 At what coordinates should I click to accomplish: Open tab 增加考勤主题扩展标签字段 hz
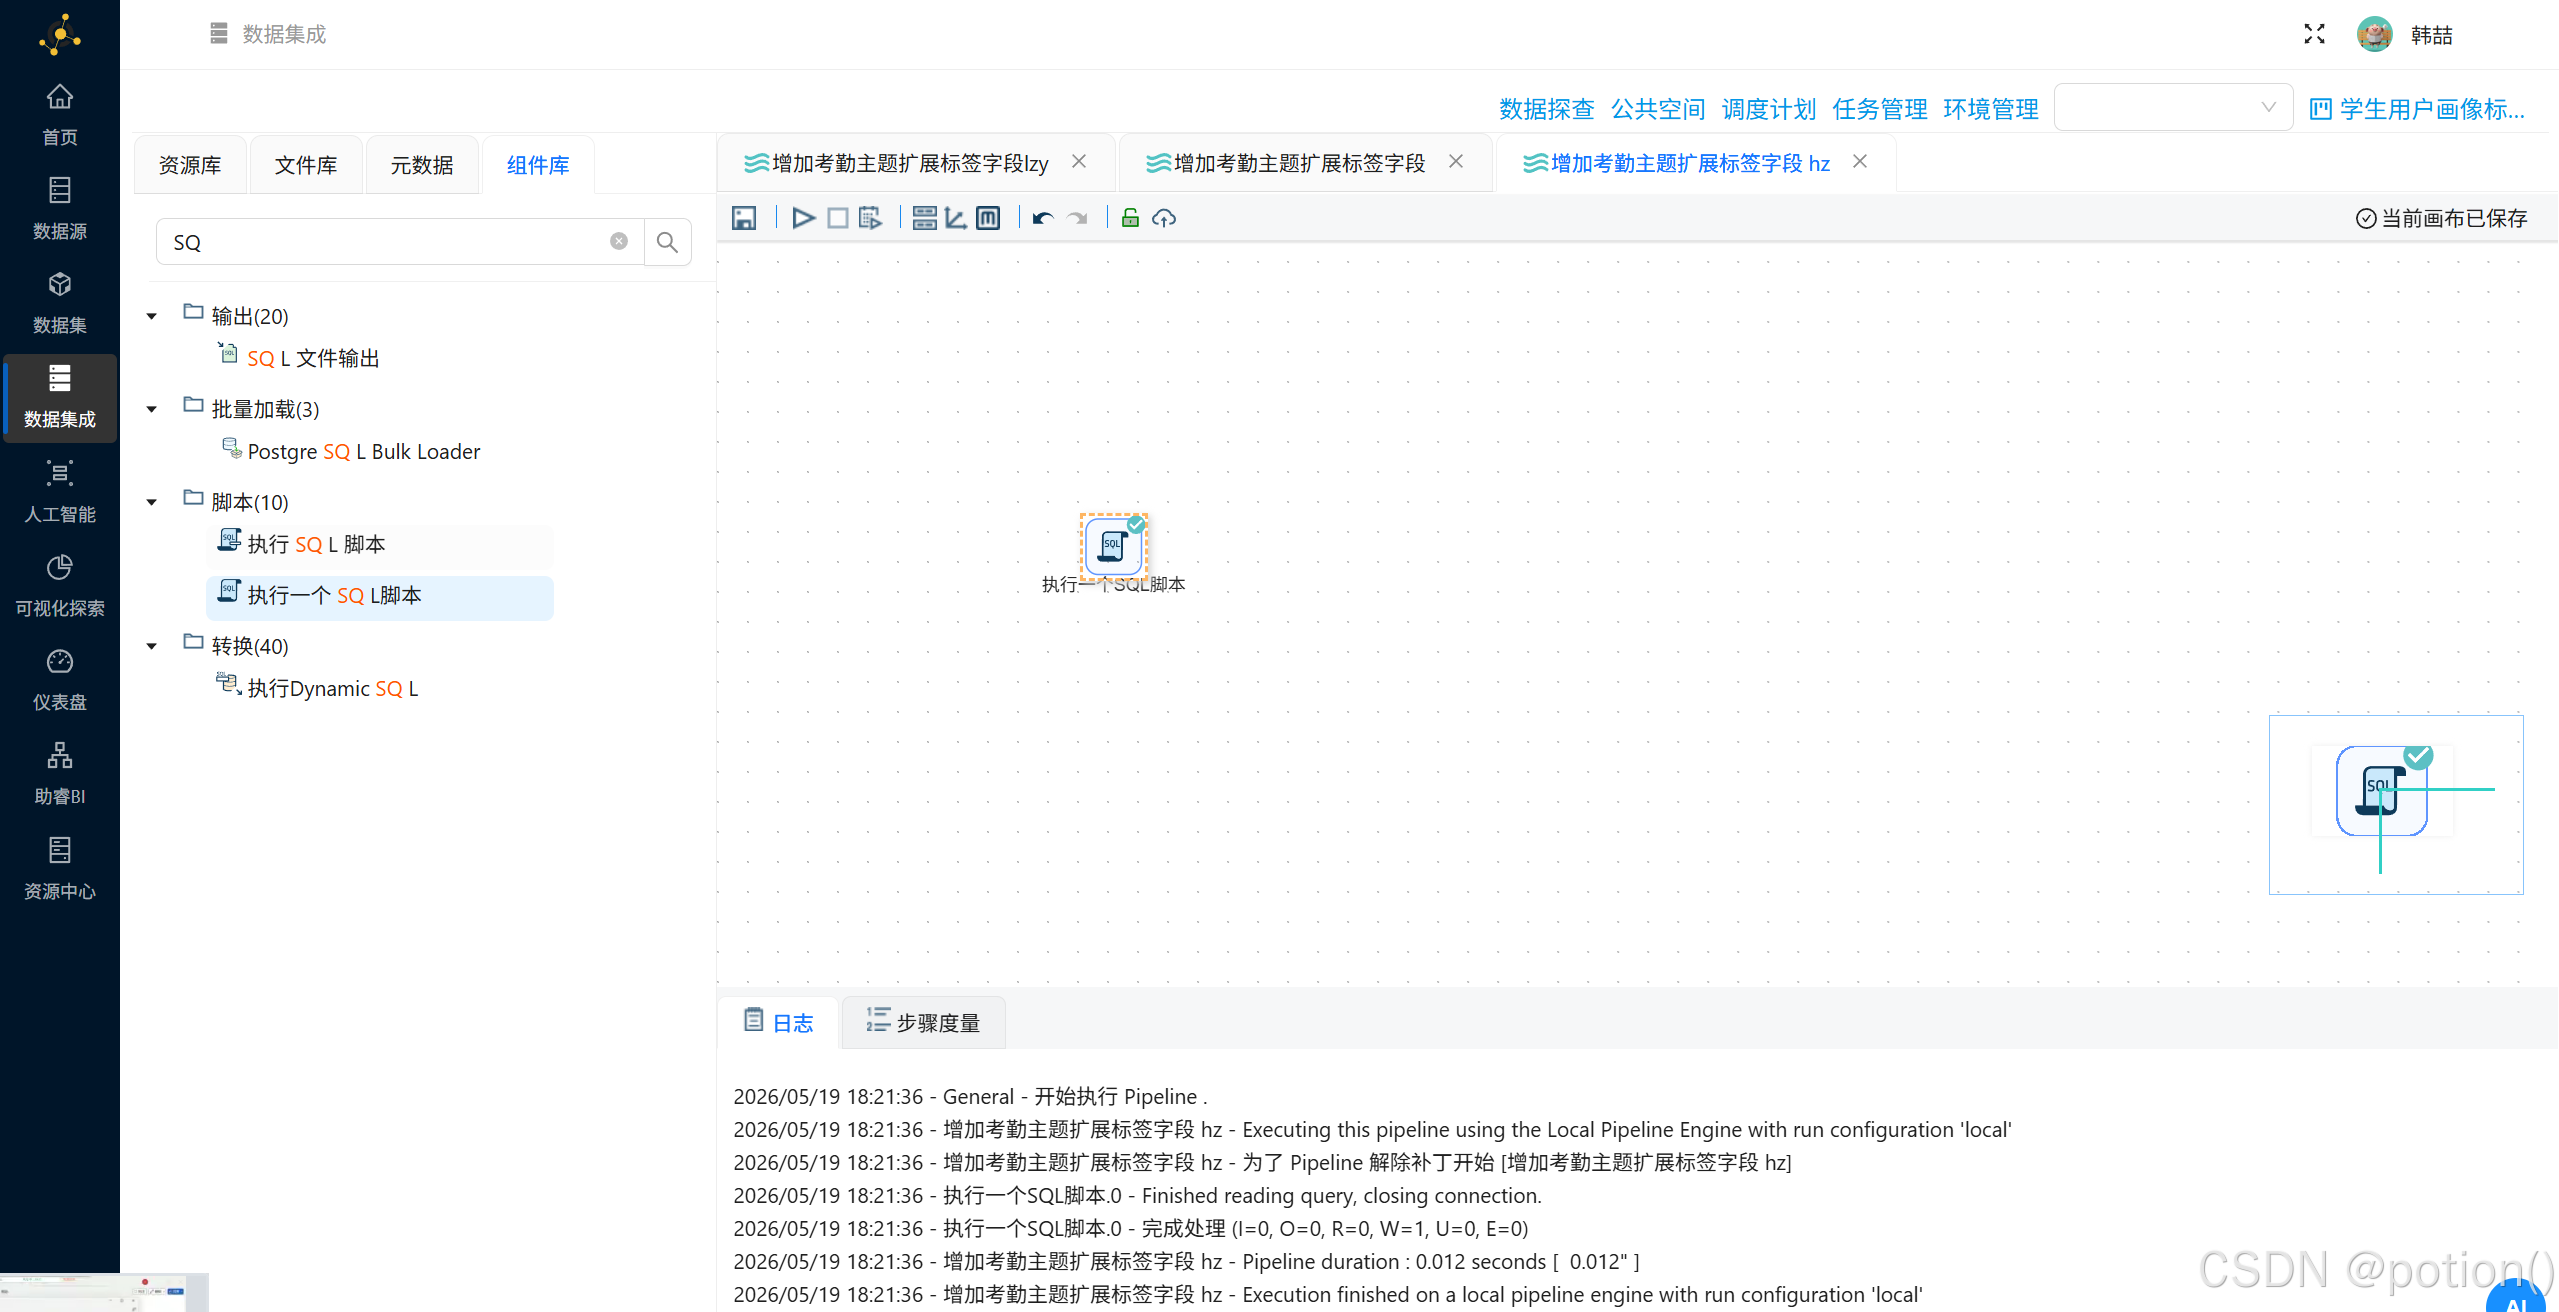1690,163
